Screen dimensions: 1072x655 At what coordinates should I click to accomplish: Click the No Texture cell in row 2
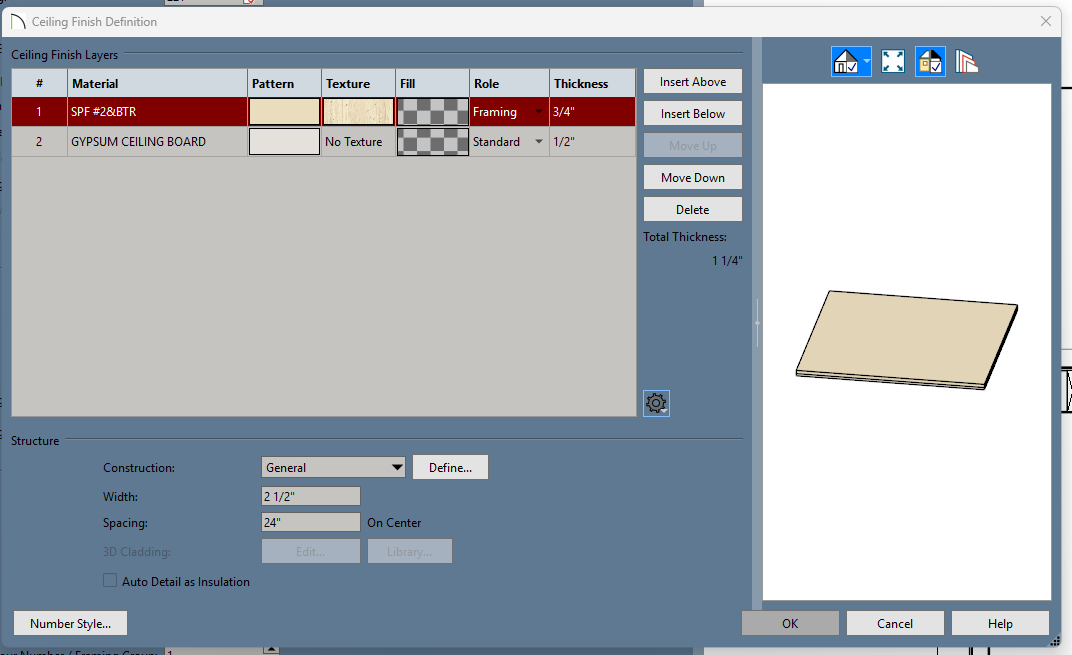coord(358,142)
